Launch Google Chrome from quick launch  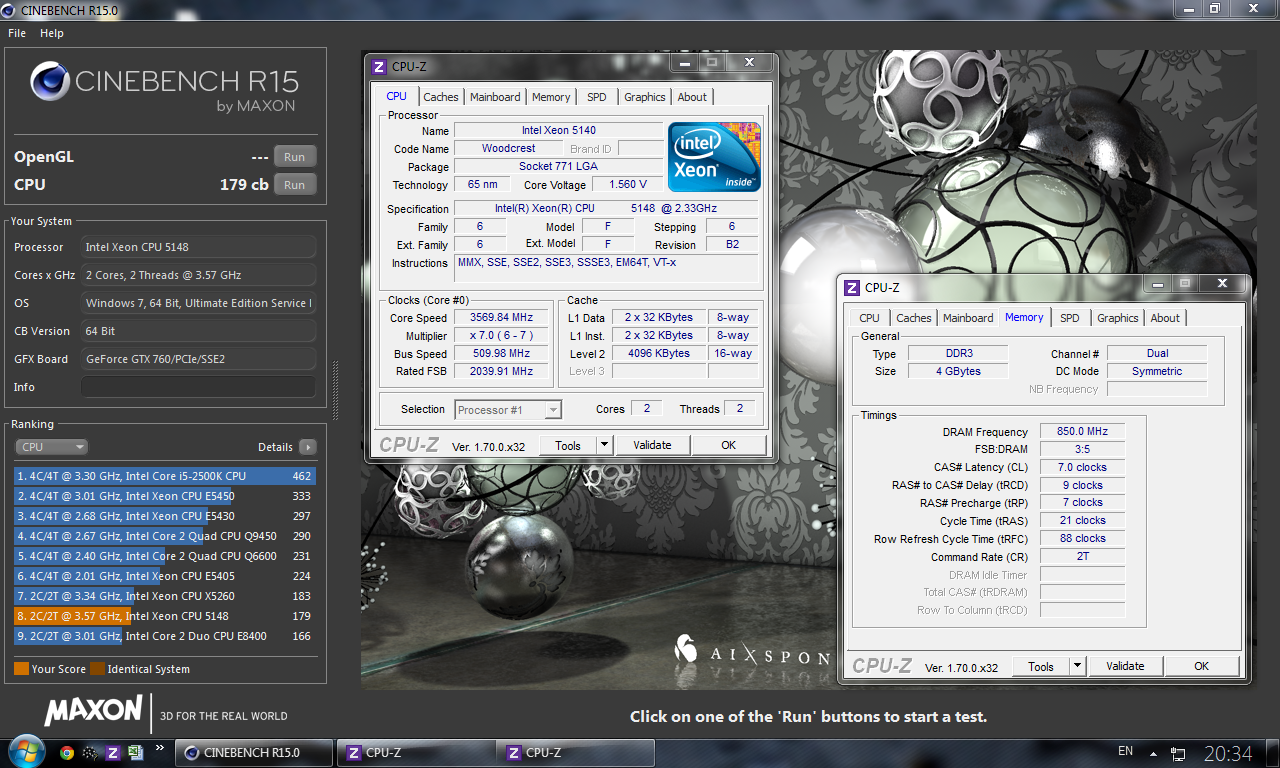[67, 753]
